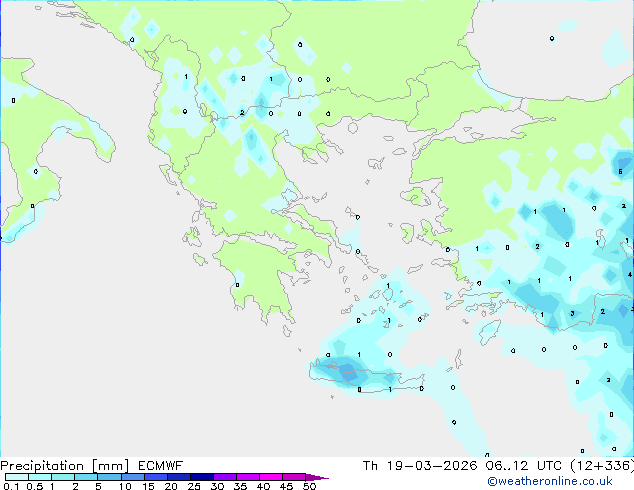Click the 'ECMWF' model label
634x490 pixels.
(x=161, y=466)
